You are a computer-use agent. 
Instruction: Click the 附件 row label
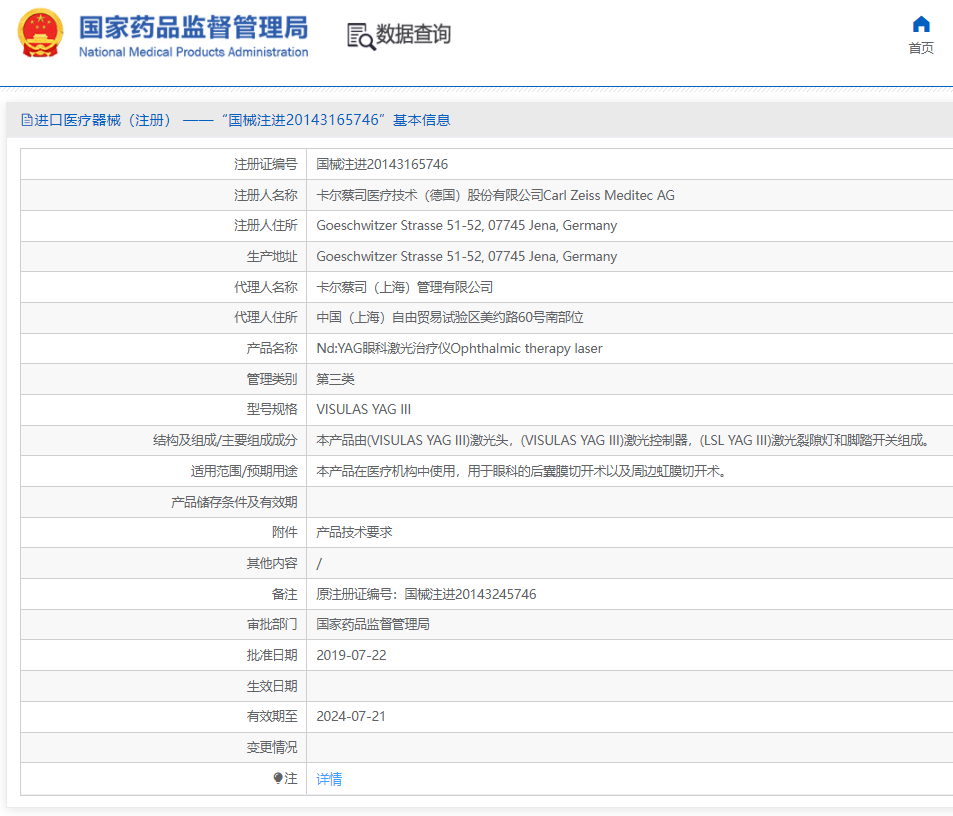(x=284, y=532)
